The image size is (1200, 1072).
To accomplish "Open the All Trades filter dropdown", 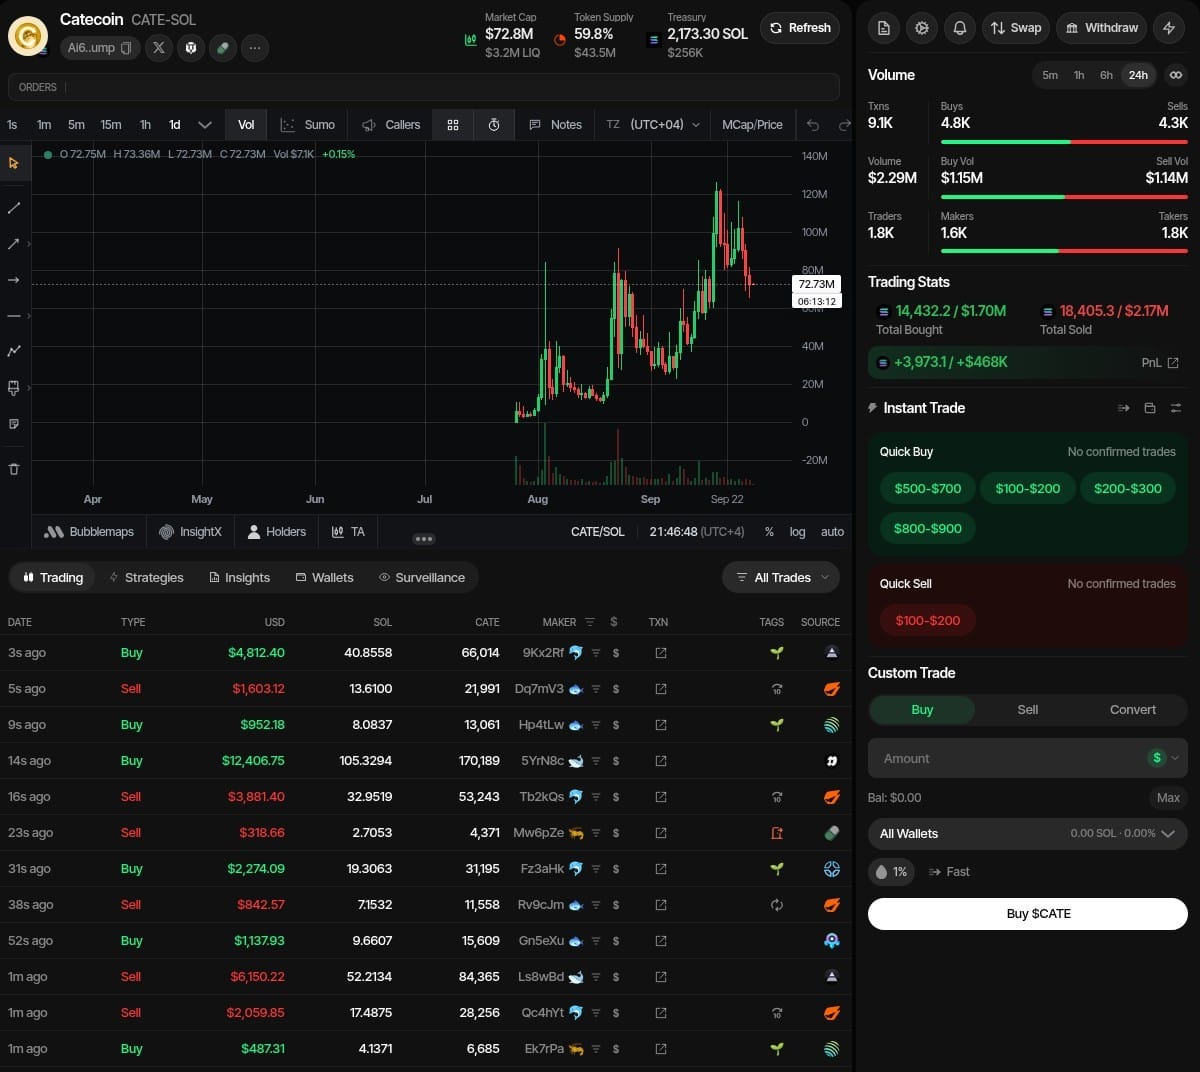I will click(781, 578).
